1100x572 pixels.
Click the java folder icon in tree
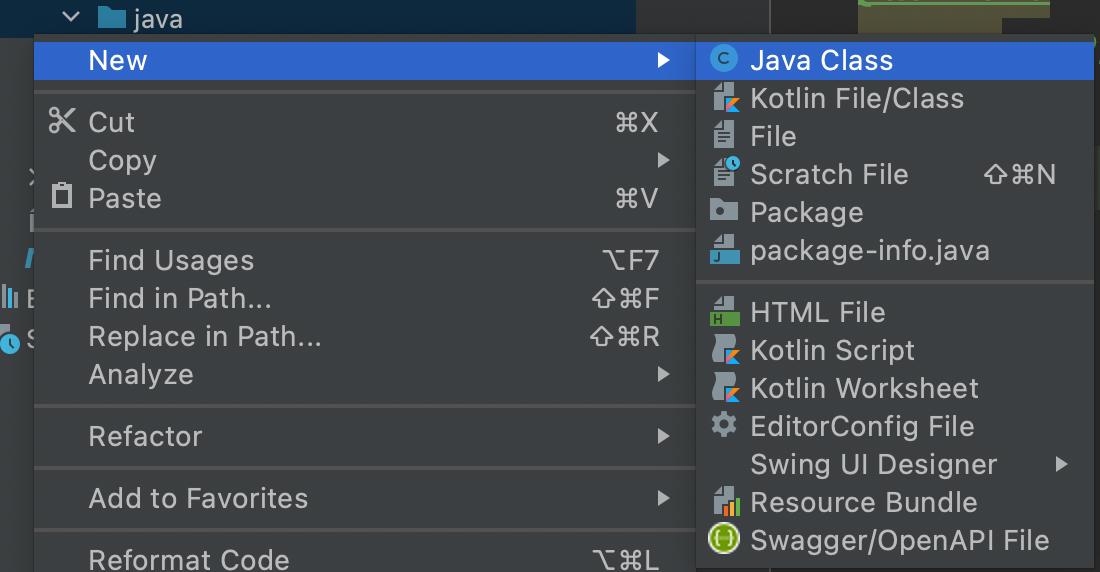coord(112,18)
